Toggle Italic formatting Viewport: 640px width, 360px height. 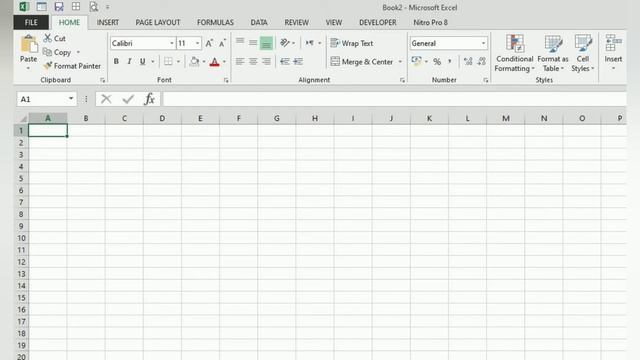point(129,62)
